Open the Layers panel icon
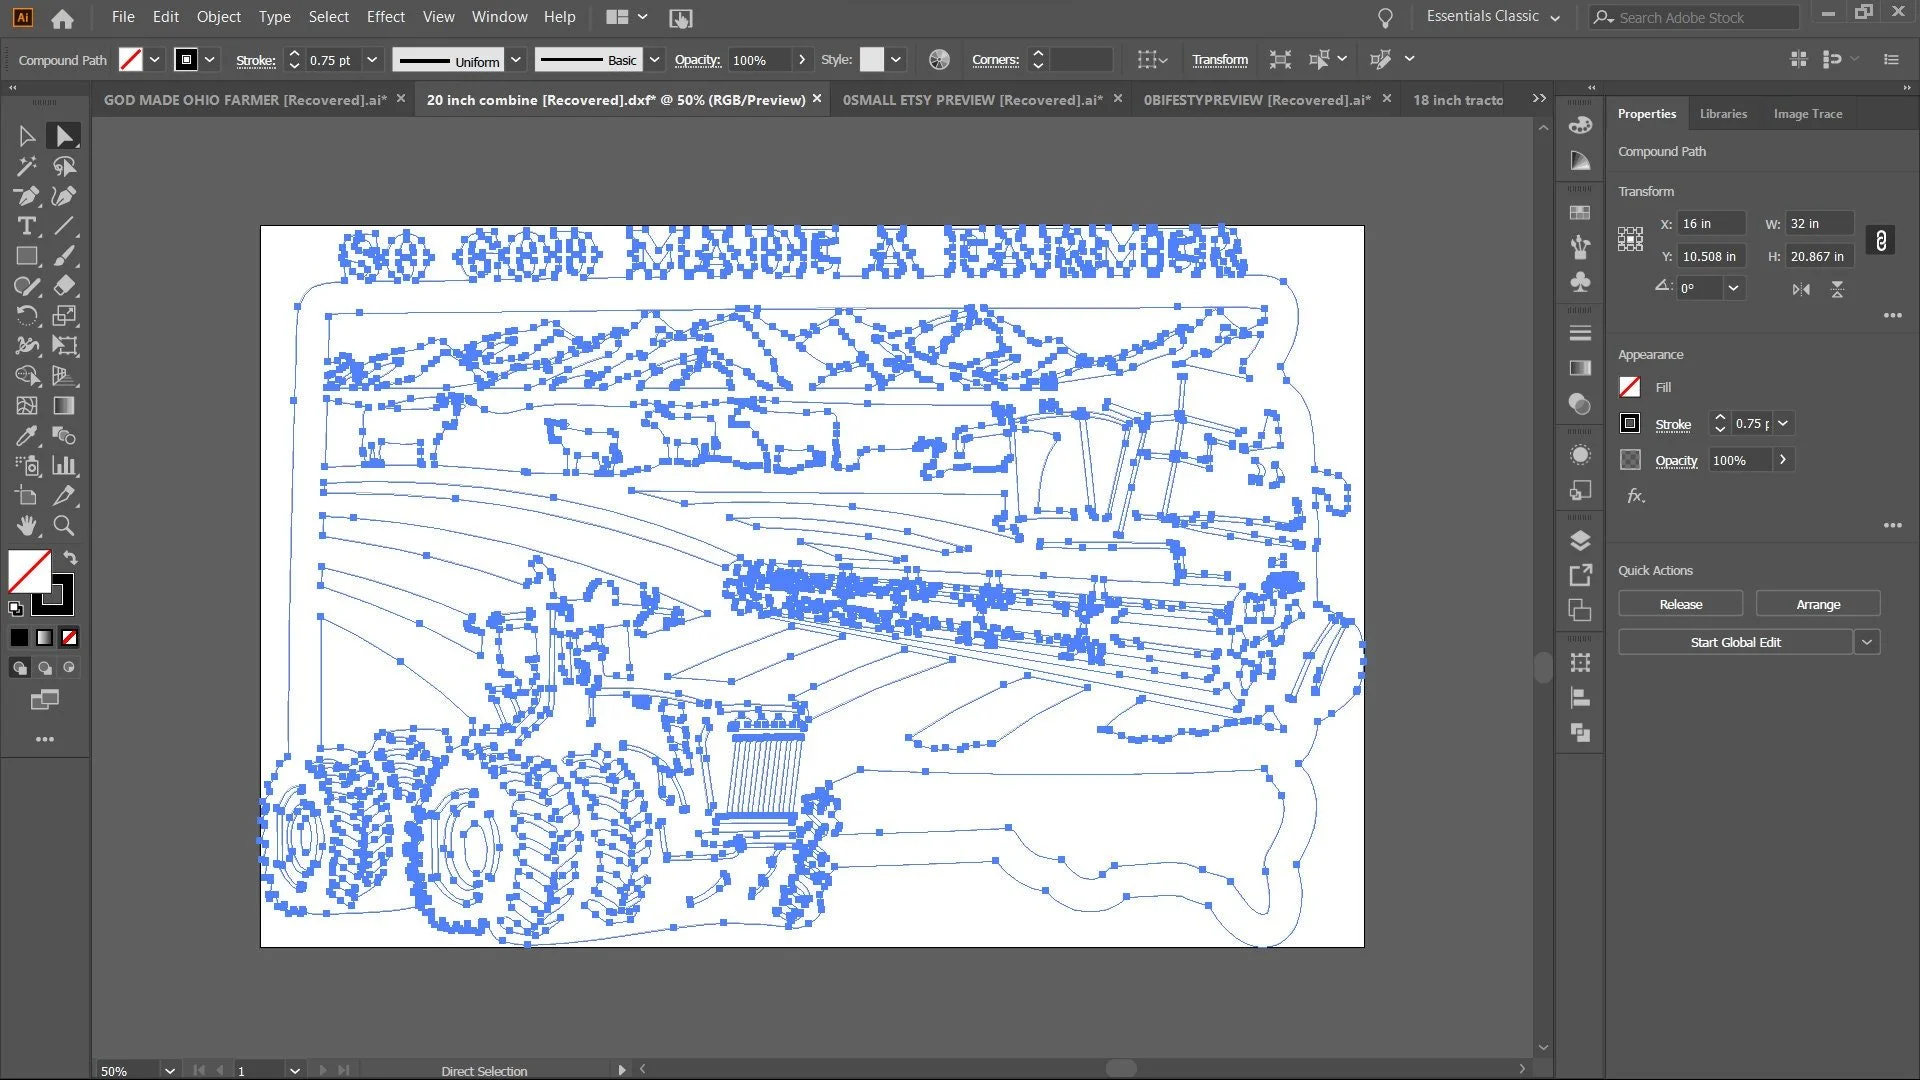 [x=1580, y=541]
